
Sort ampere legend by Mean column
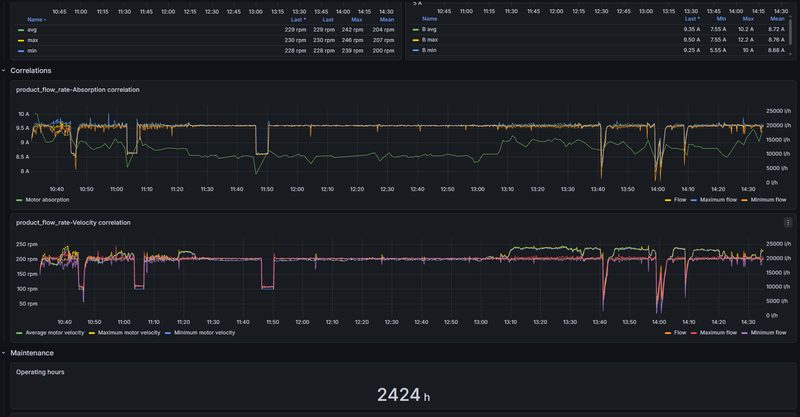click(x=777, y=18)
